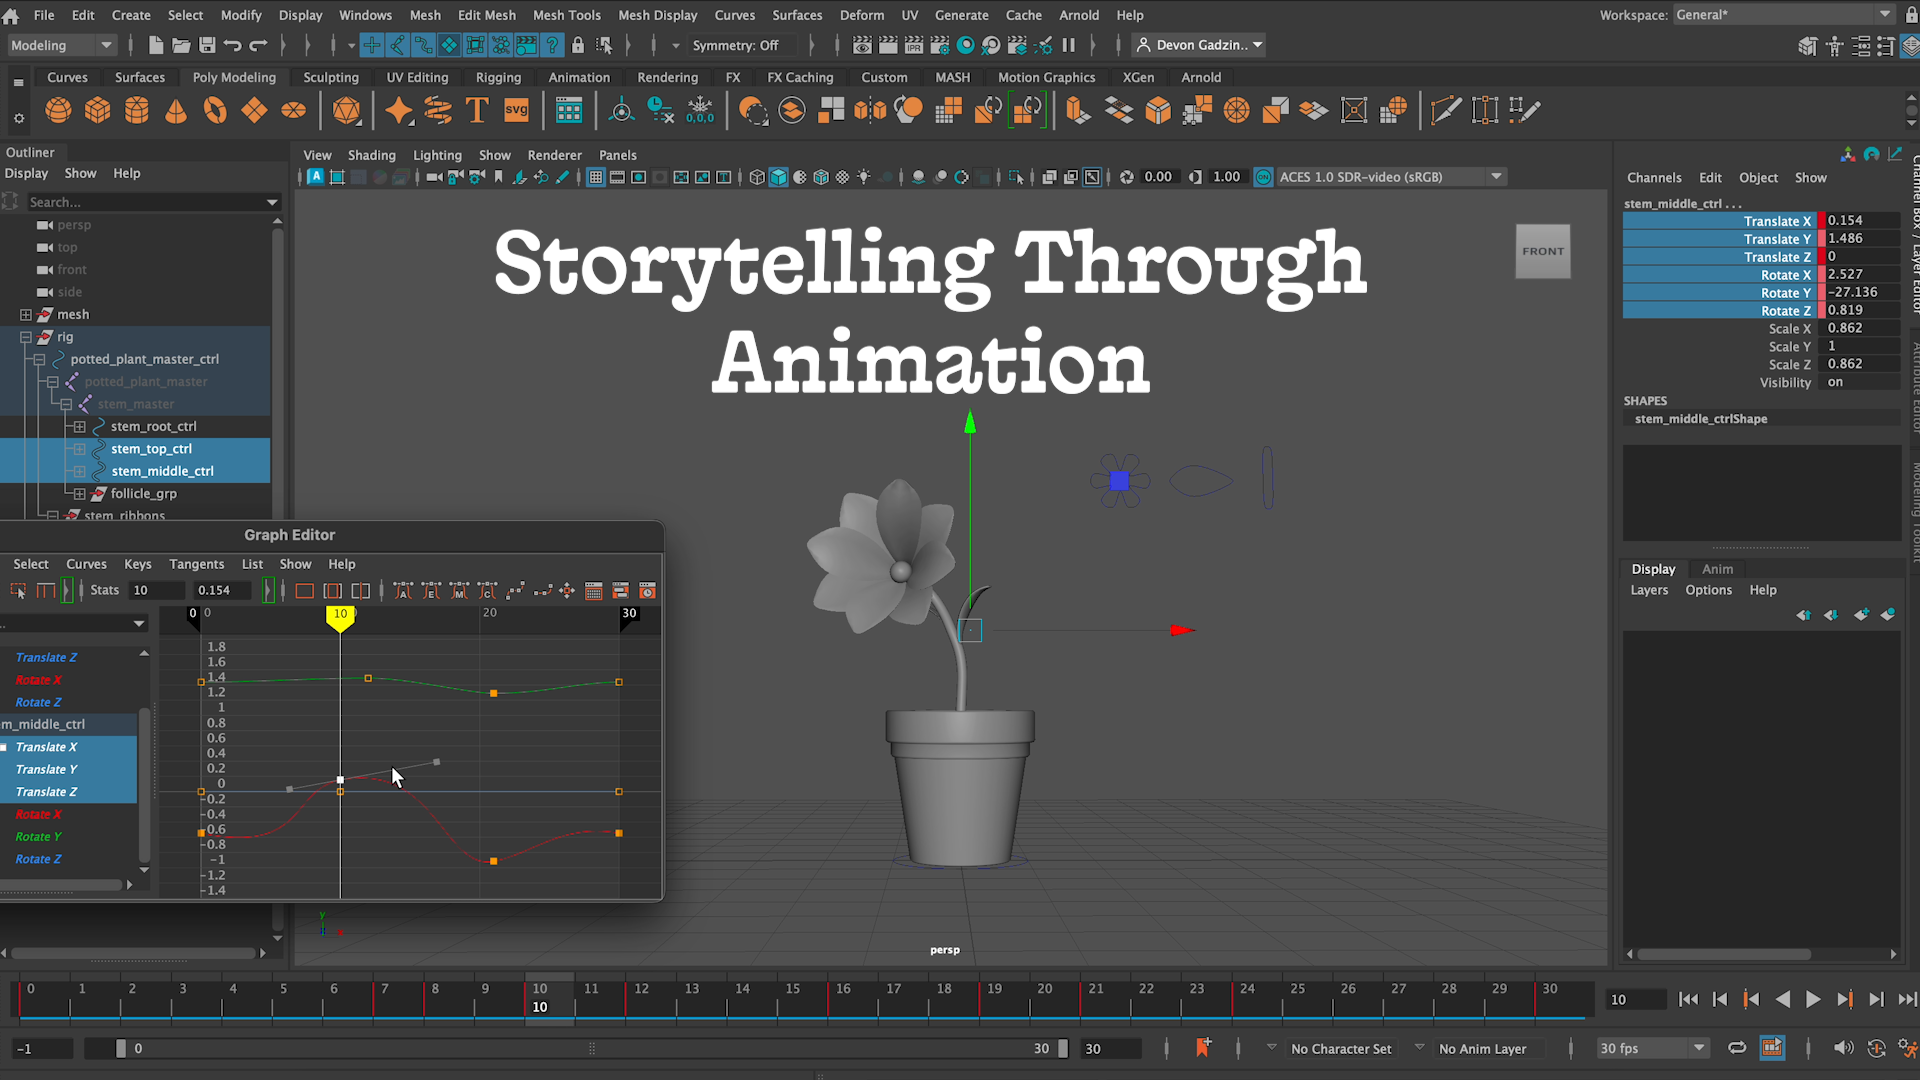Add a timeline bookmark with orange flag
Viewport: 1920px width, 1080px height.
(x=1203, y=1048)
